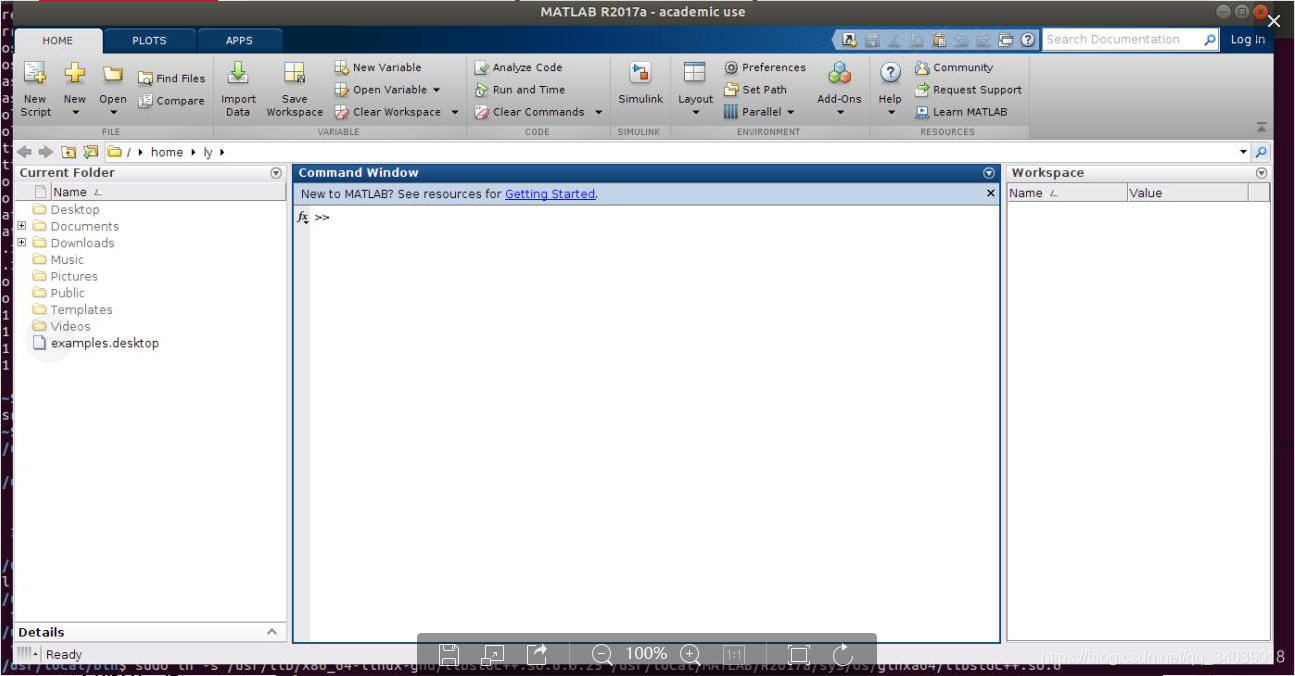Select the Music folder
This screenshot has width=1295, height=676.
(67, 260)
